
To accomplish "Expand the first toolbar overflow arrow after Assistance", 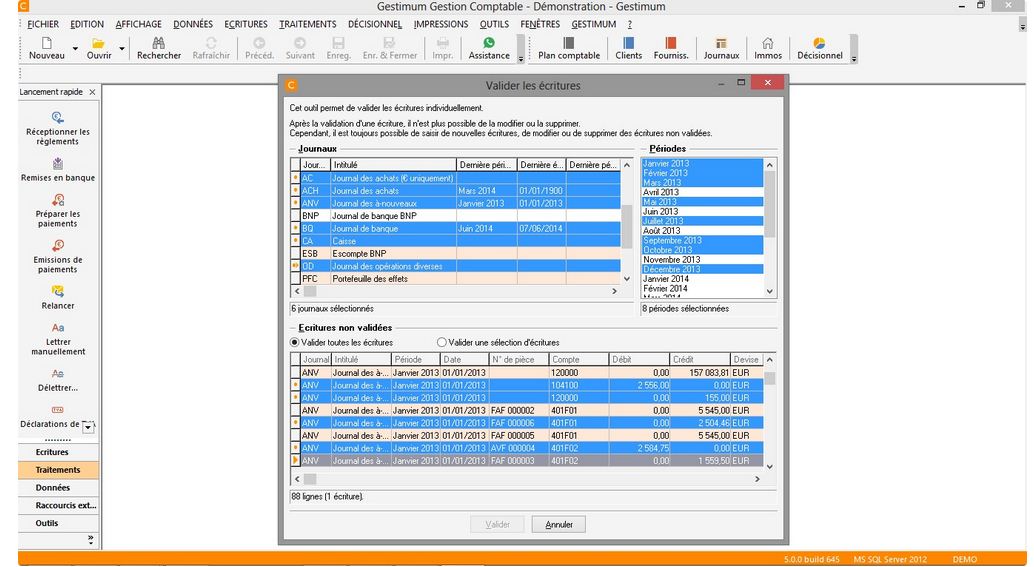I will point(520,59).
